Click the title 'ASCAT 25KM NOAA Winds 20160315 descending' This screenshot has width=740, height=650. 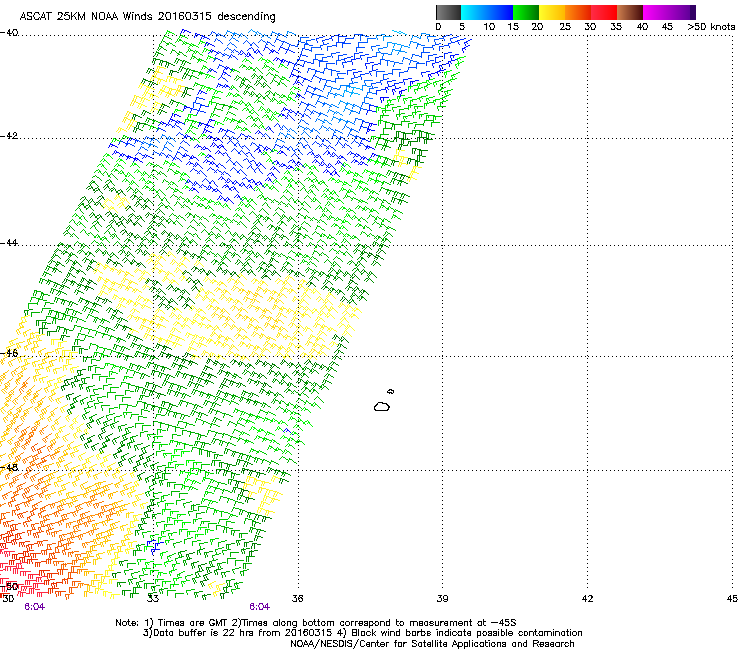pyautogui.click(x=147, y=16)
